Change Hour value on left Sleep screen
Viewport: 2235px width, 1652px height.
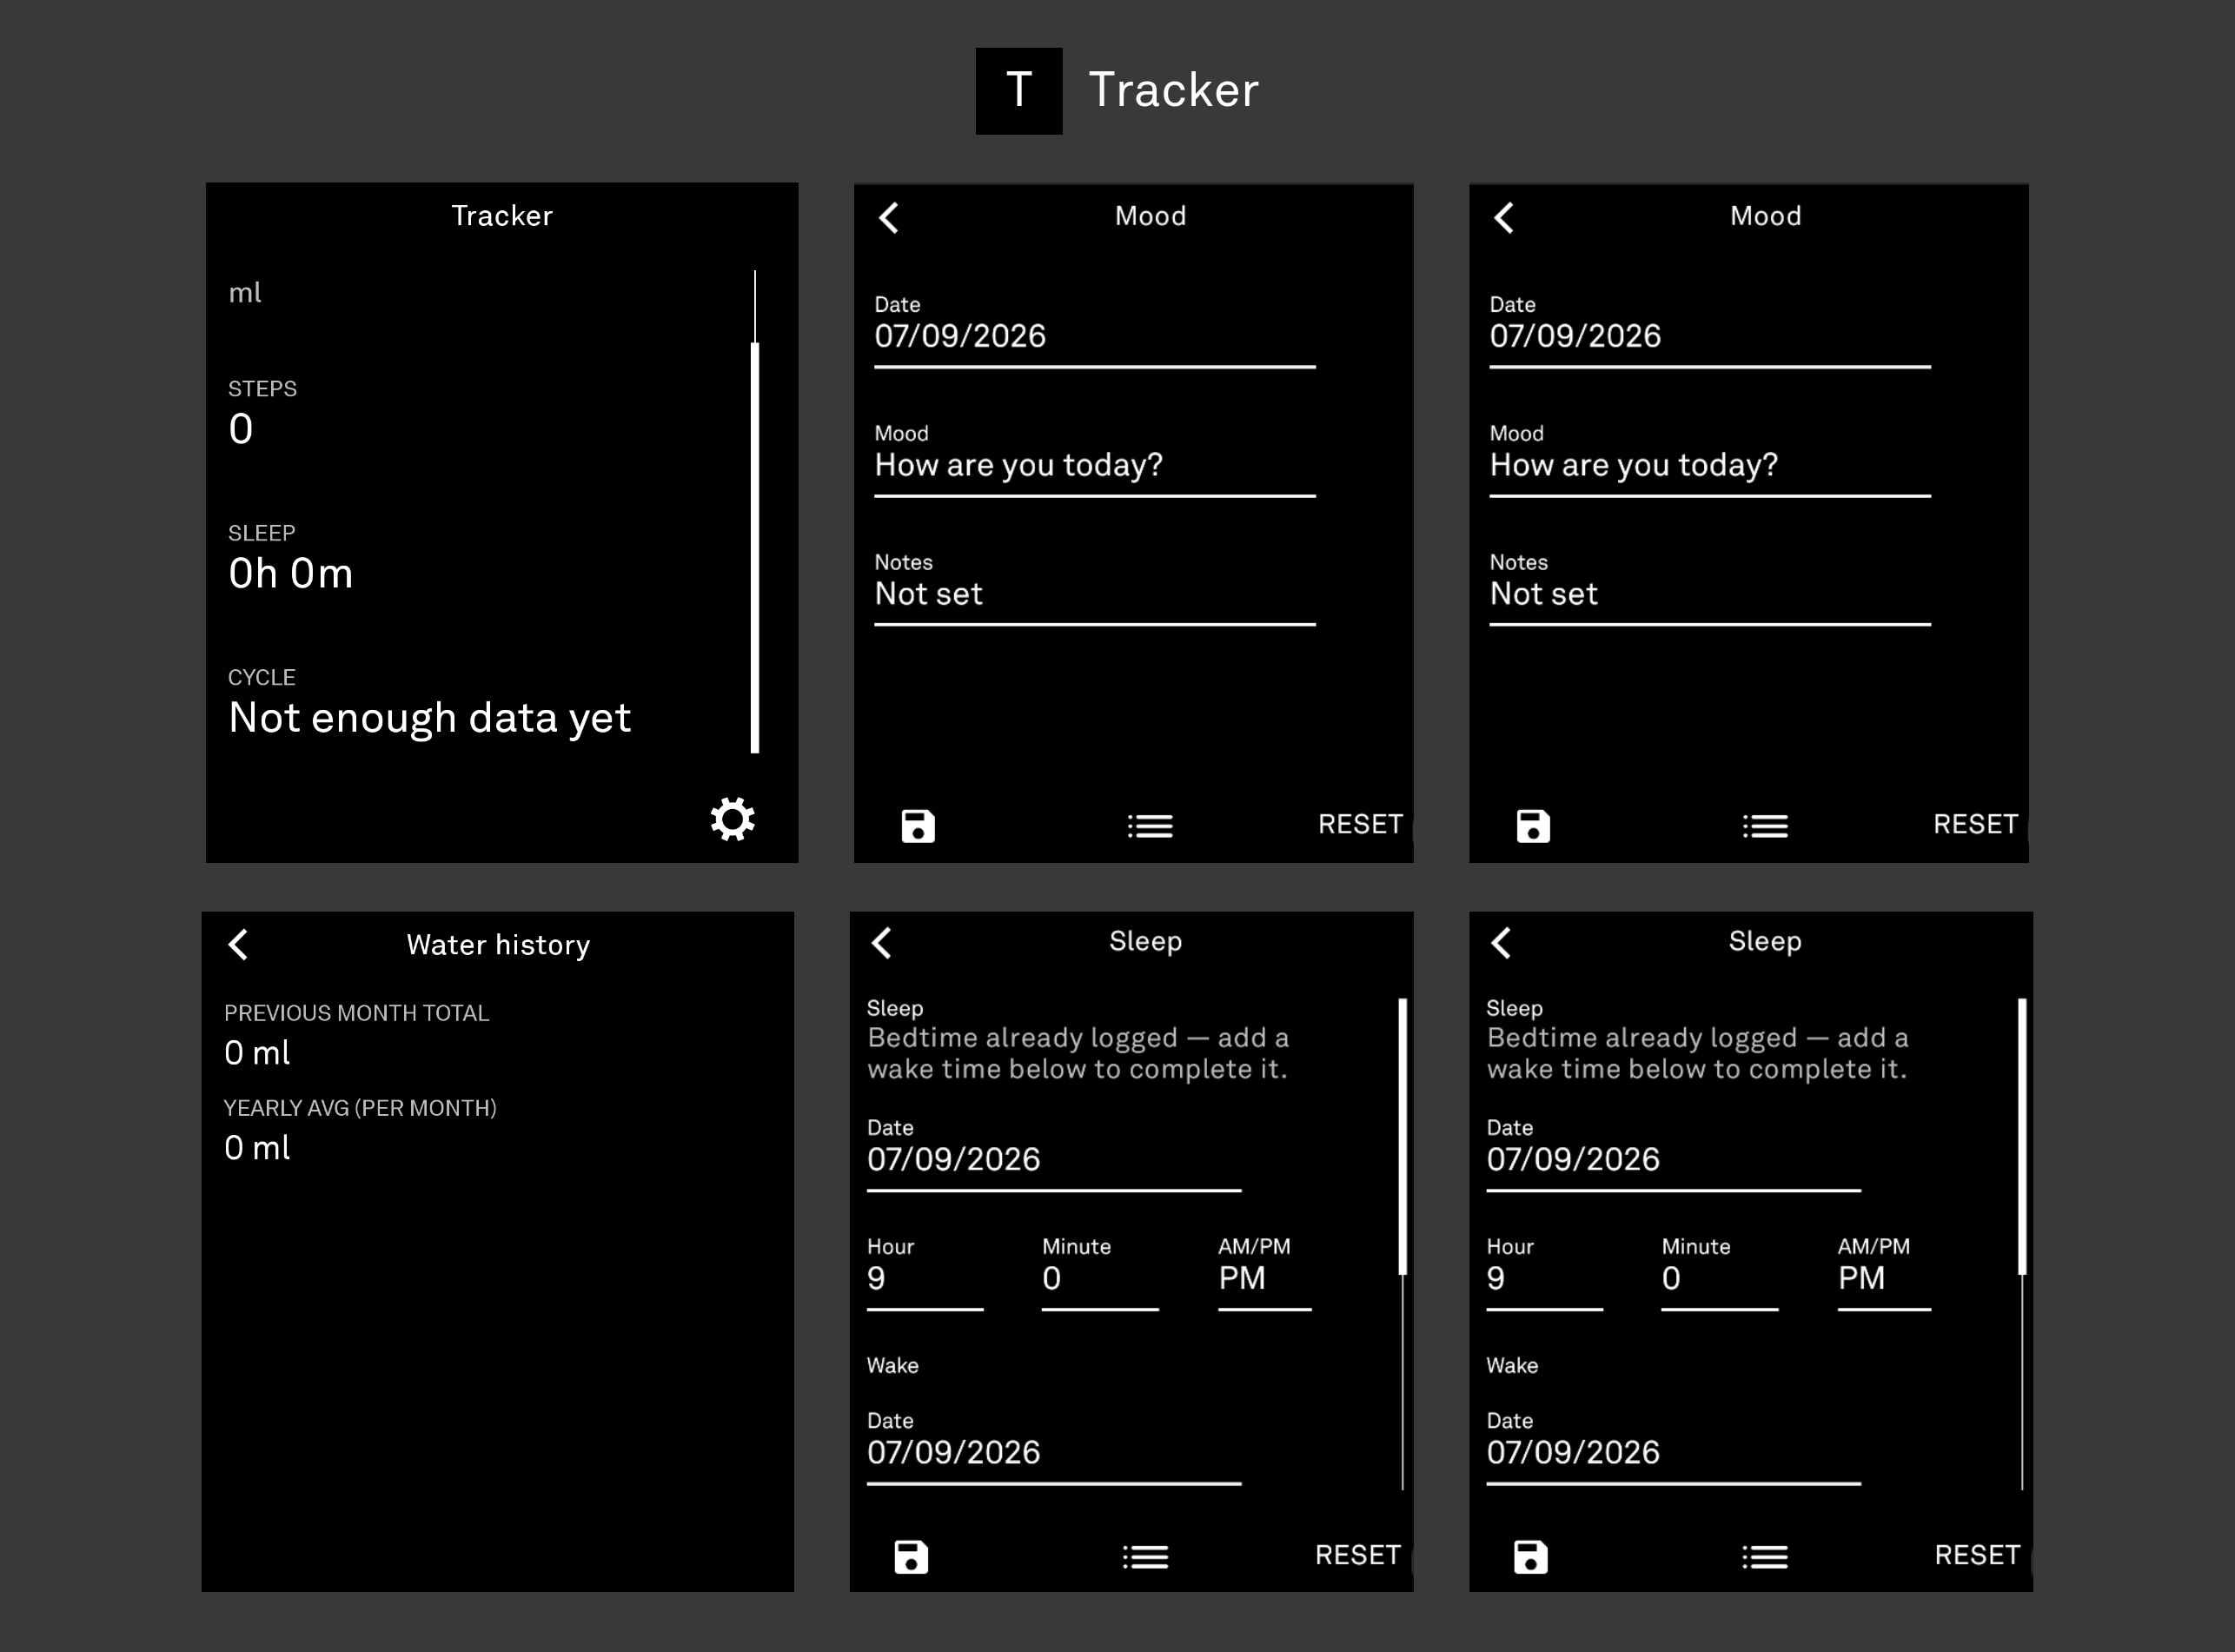click(x=925, y=1273)
